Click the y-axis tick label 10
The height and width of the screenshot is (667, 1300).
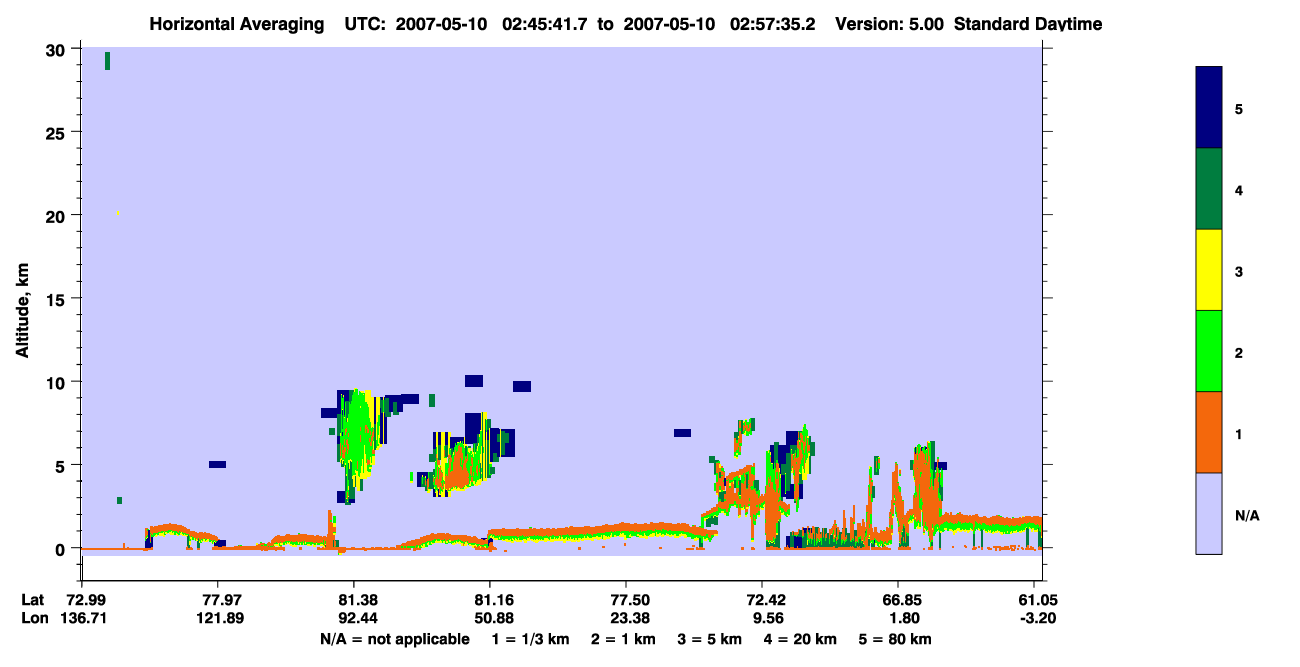coord(58,382)
